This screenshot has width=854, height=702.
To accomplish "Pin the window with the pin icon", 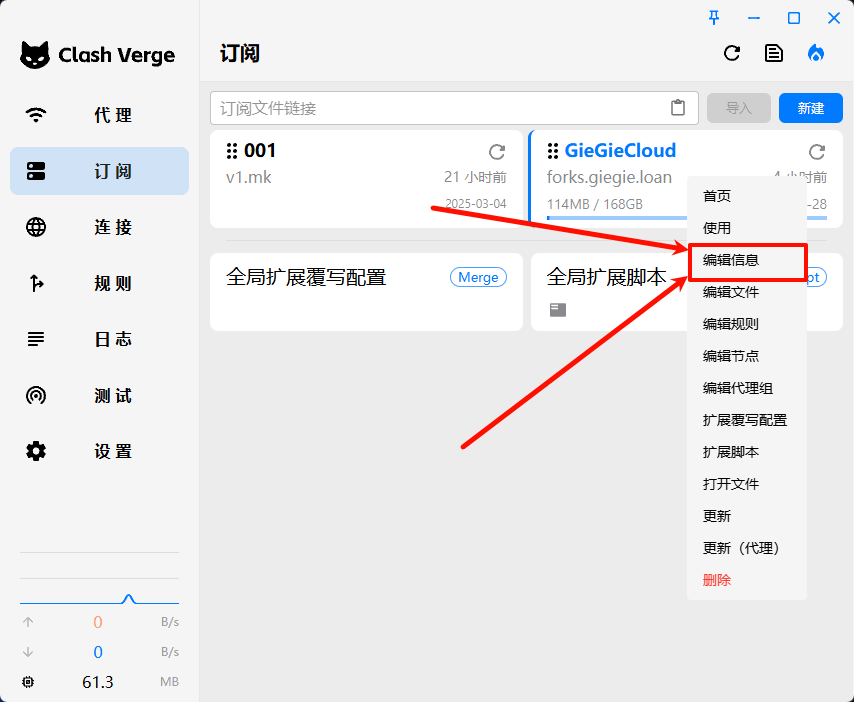I will [x=714, y=18].
